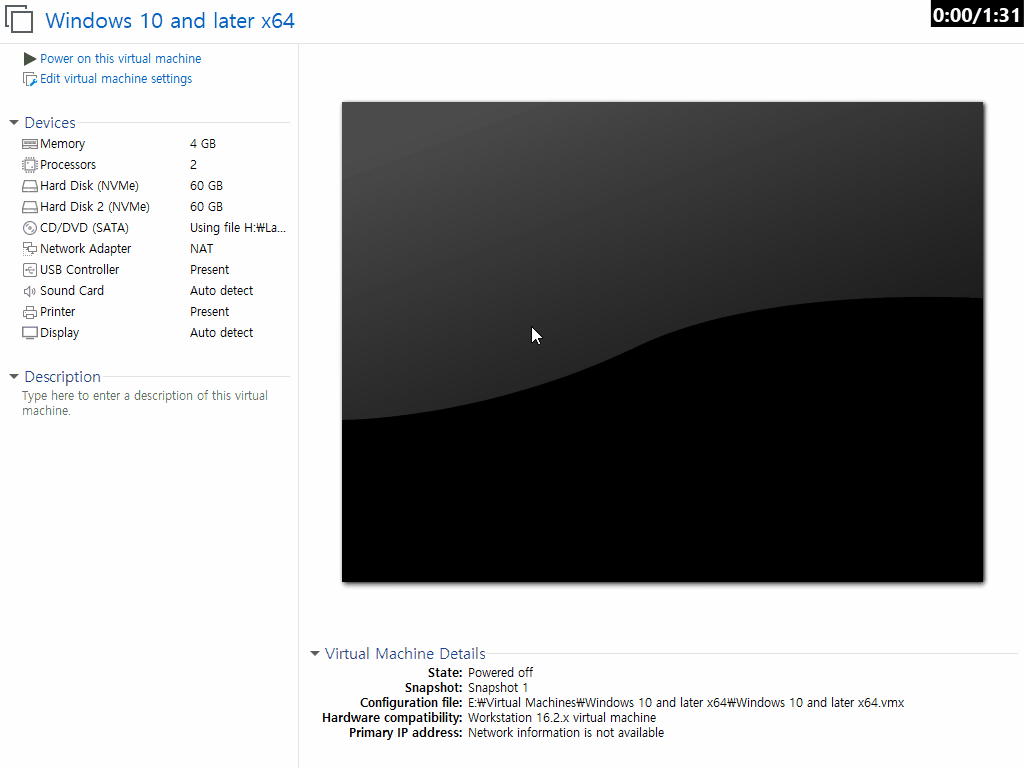Click 'Workstation 16.2.x virtual machine' text
The height and width of the screenshot is (768, 1024).
click(x=562, y=718)
